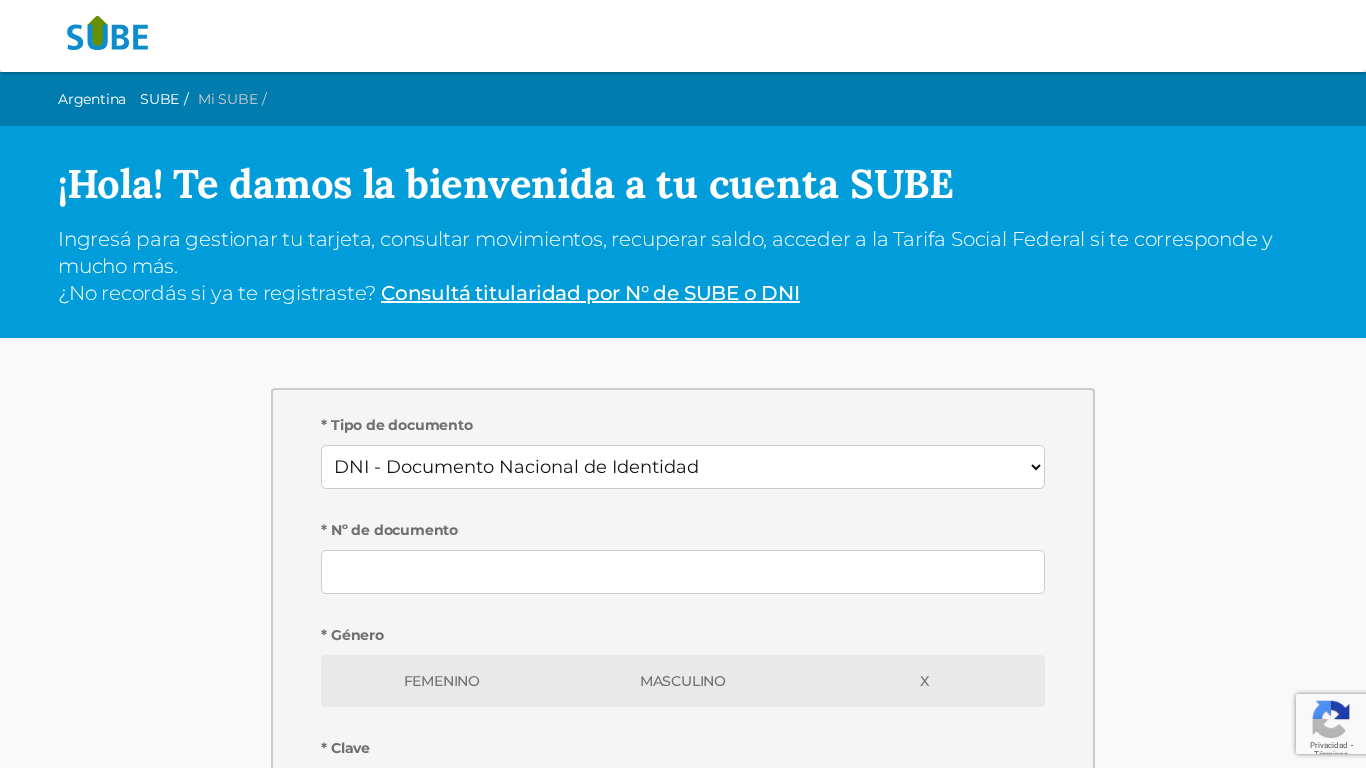
Task: Open the SUBE breadcrumb link
Action: tap(159, 99)
